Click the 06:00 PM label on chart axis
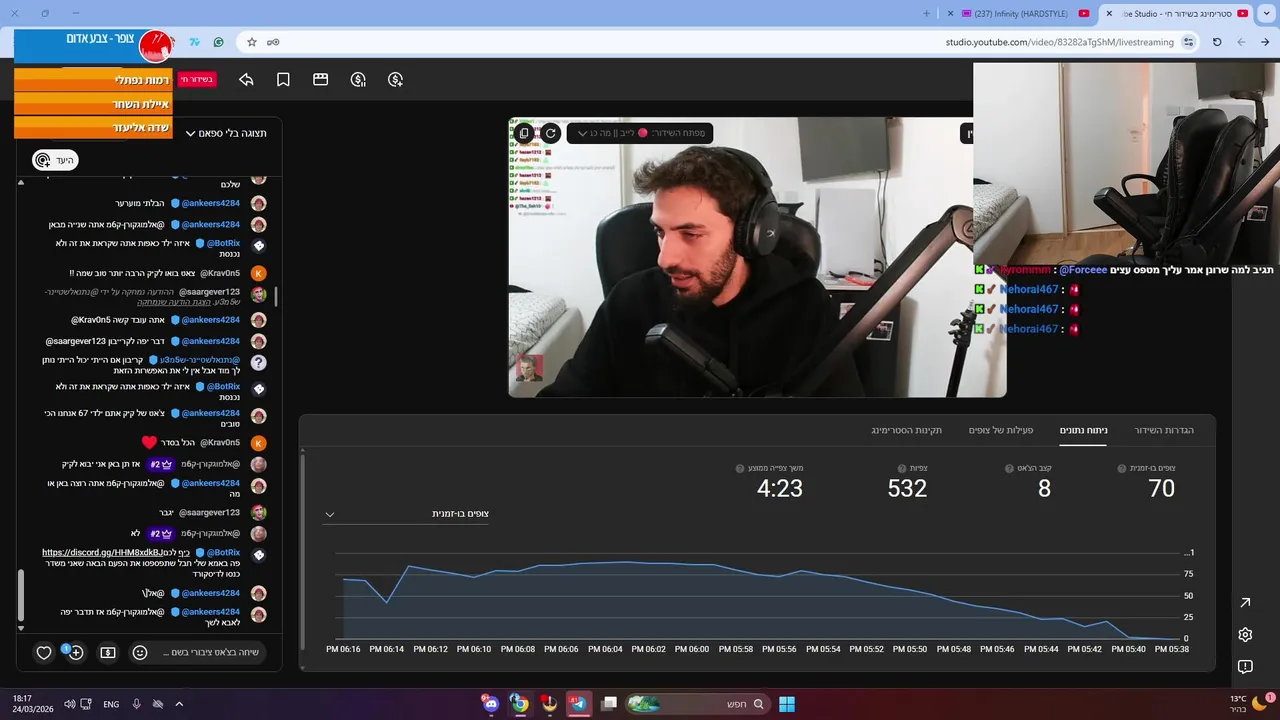Image resolution: width=1280 pixels, height=720 pixels. (692, 649)
